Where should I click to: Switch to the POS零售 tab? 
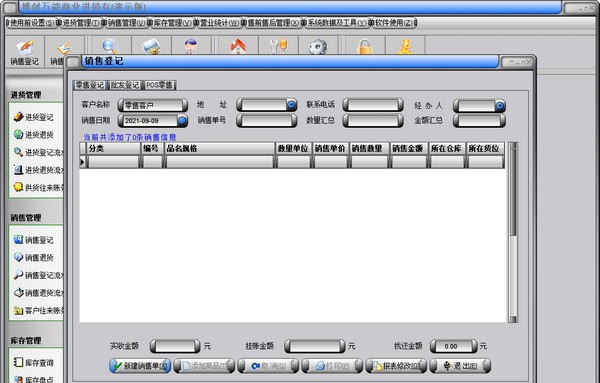click(x=159, y=85)
